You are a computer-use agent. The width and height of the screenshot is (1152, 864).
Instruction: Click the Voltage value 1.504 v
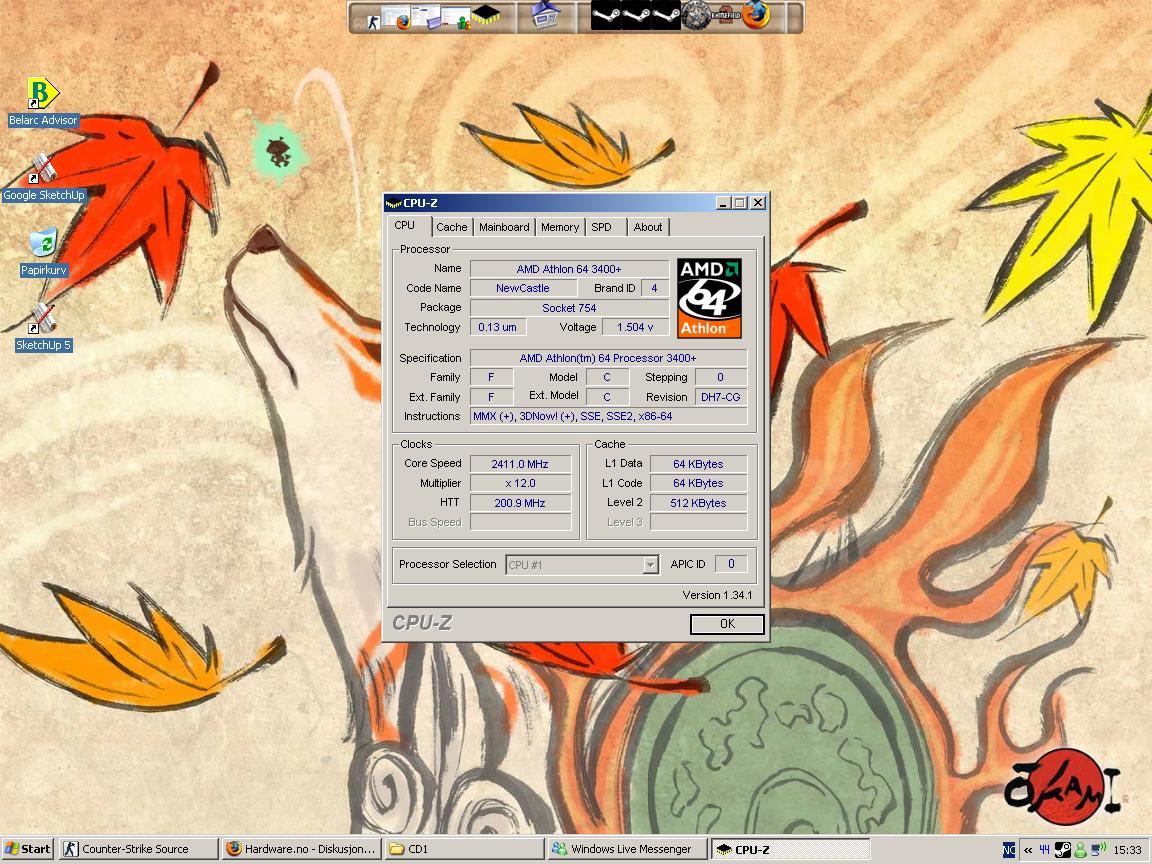pos(636,327)
